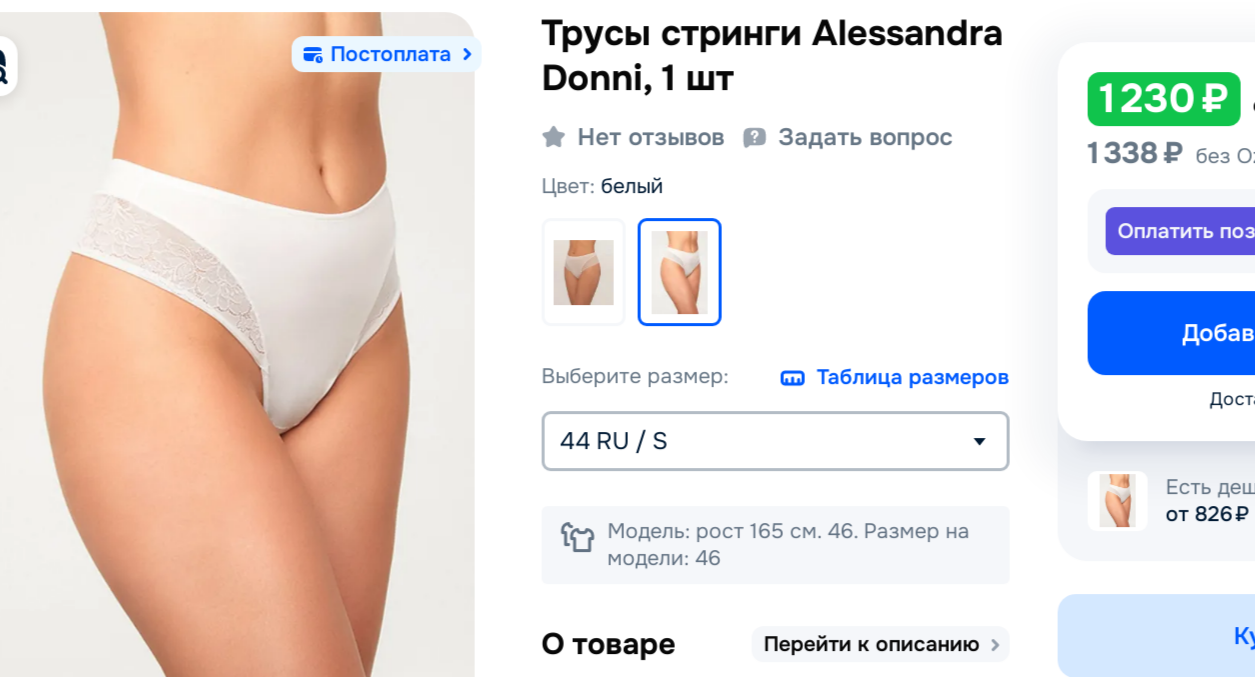Select the white color variant thumbnail
This screenshot has height=677, width=1255.
click(680, 272)
